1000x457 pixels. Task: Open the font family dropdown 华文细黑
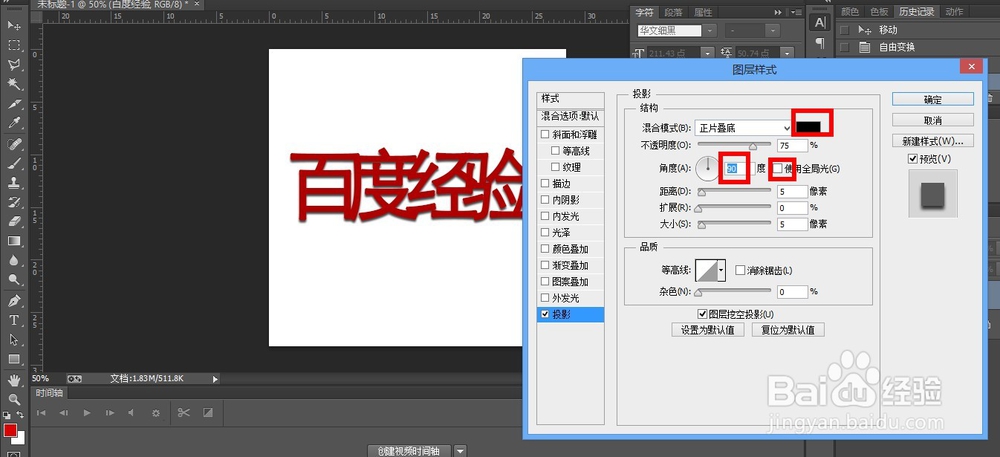tap(709, 31)
